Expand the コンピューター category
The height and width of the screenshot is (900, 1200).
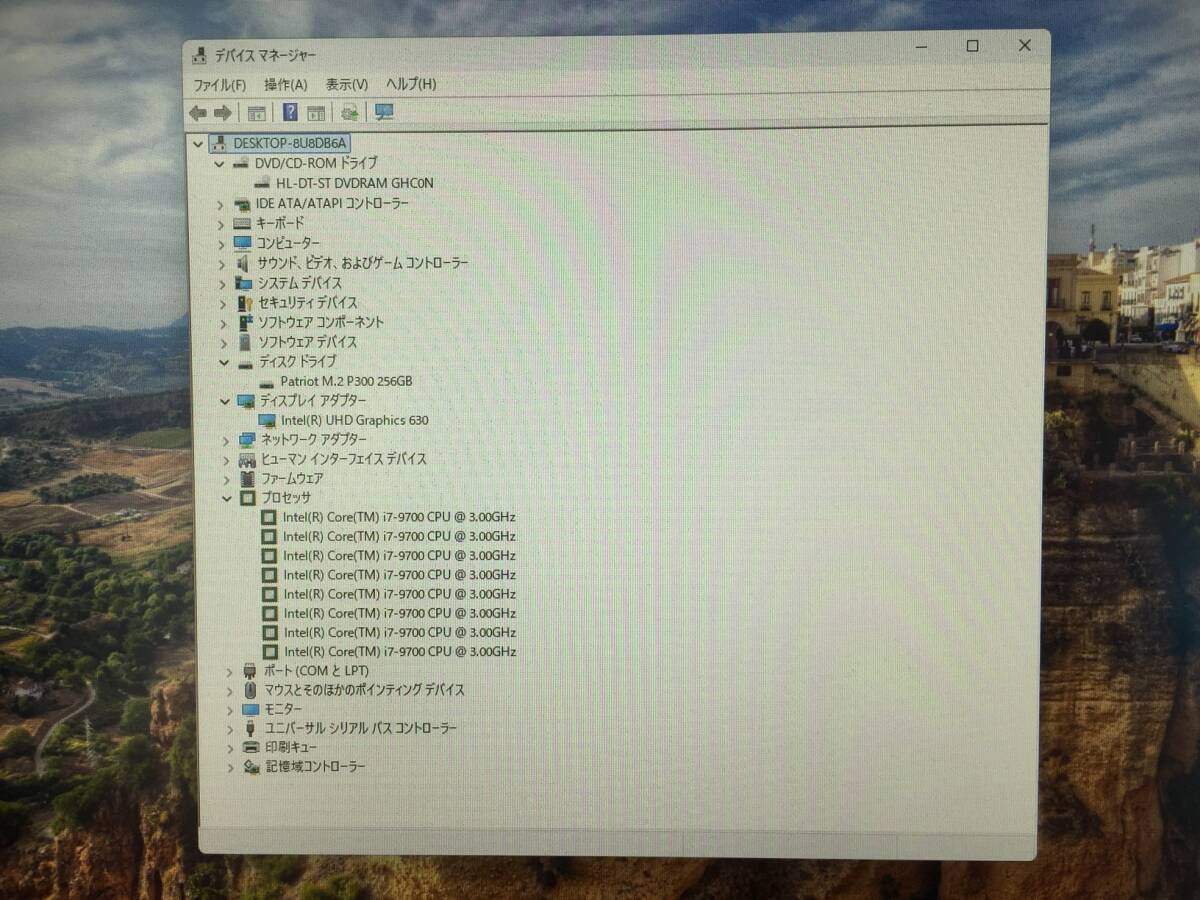click(221, 244)
